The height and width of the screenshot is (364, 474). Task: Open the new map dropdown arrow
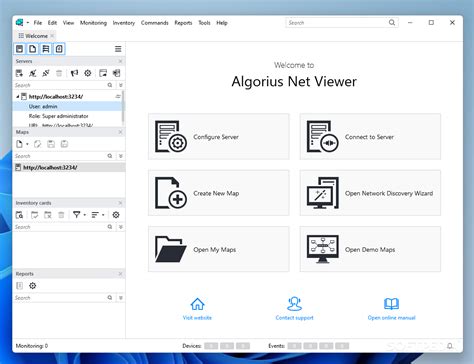tap(27, 144)
